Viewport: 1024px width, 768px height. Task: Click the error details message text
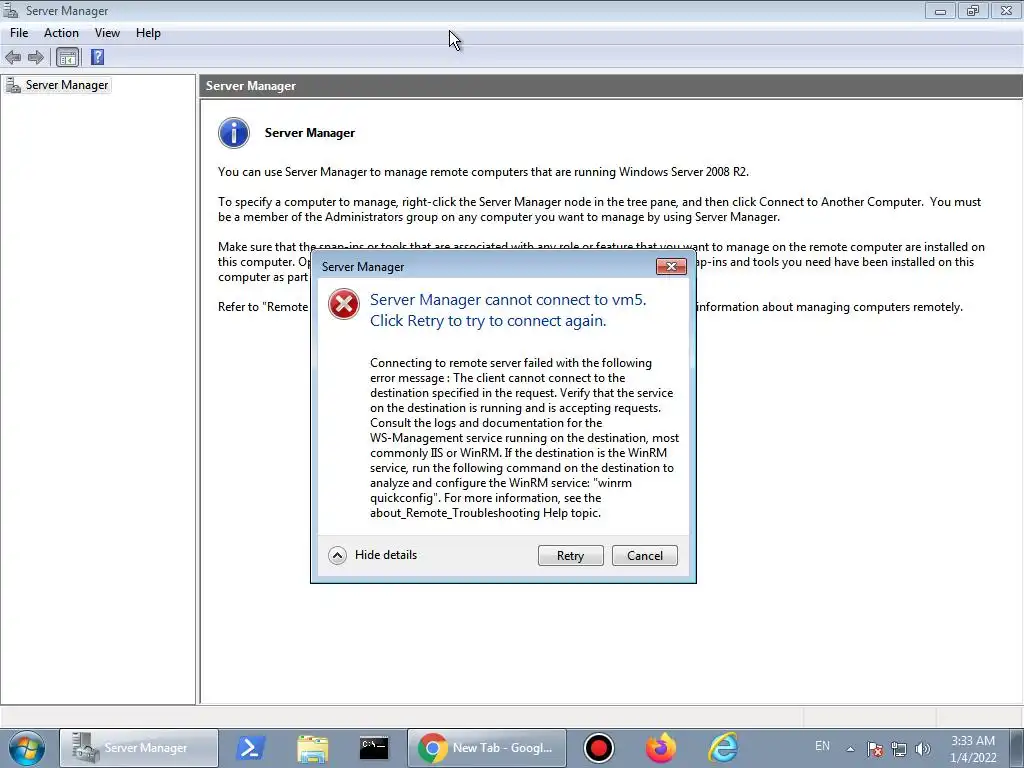(x=524, y=438)
